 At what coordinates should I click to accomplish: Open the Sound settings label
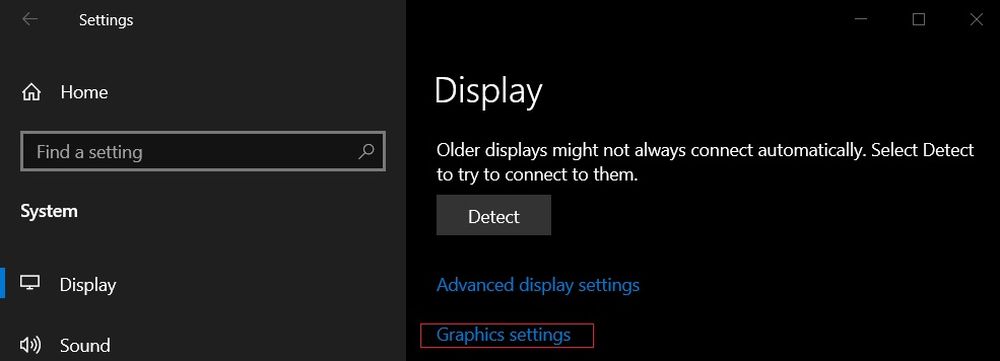pos(85,346)
